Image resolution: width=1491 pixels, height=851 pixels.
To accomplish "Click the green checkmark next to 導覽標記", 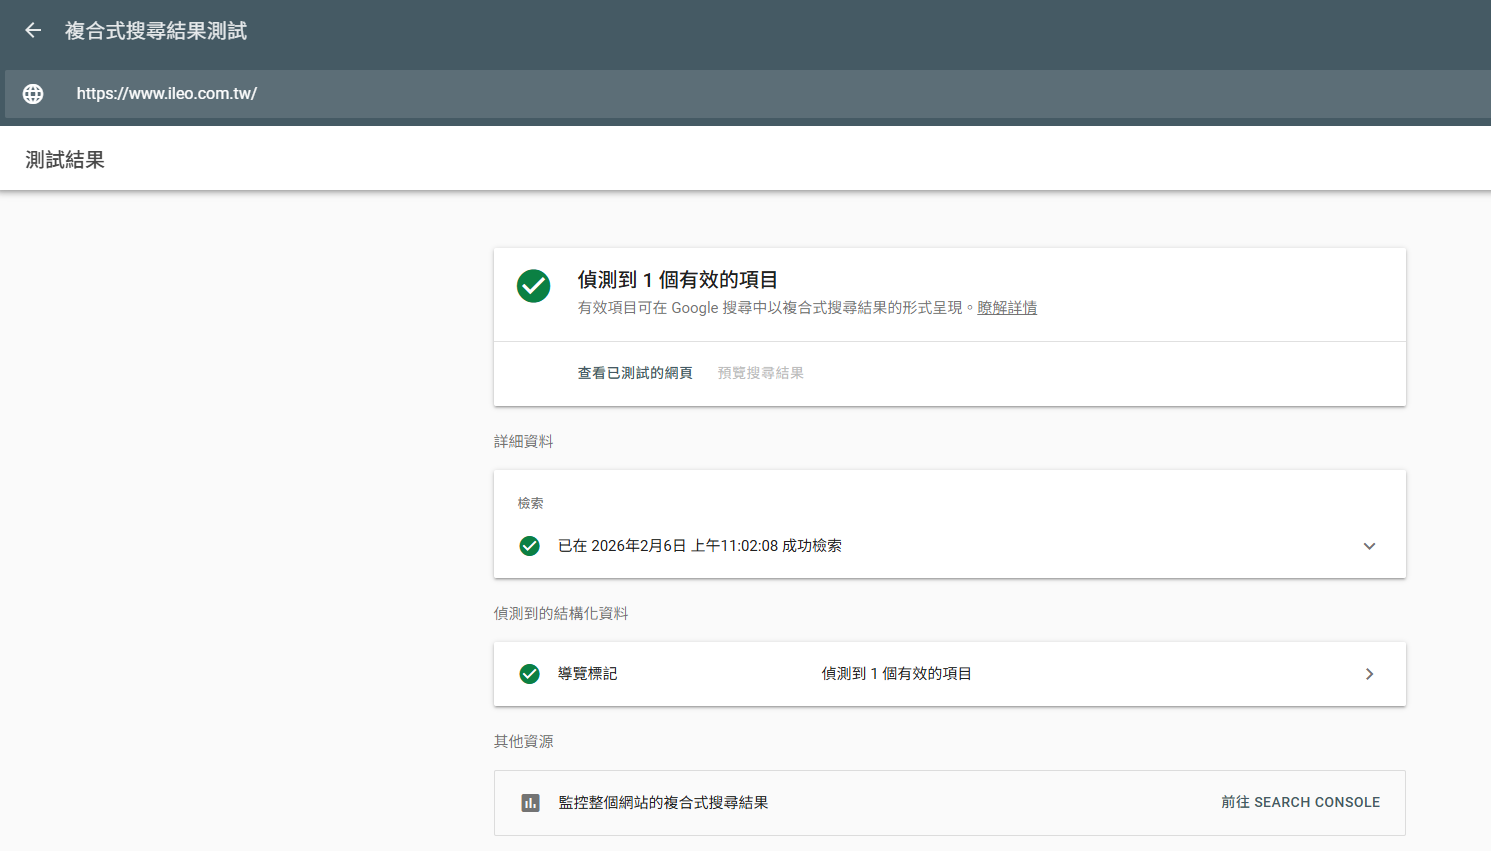I will coord(530,674).
